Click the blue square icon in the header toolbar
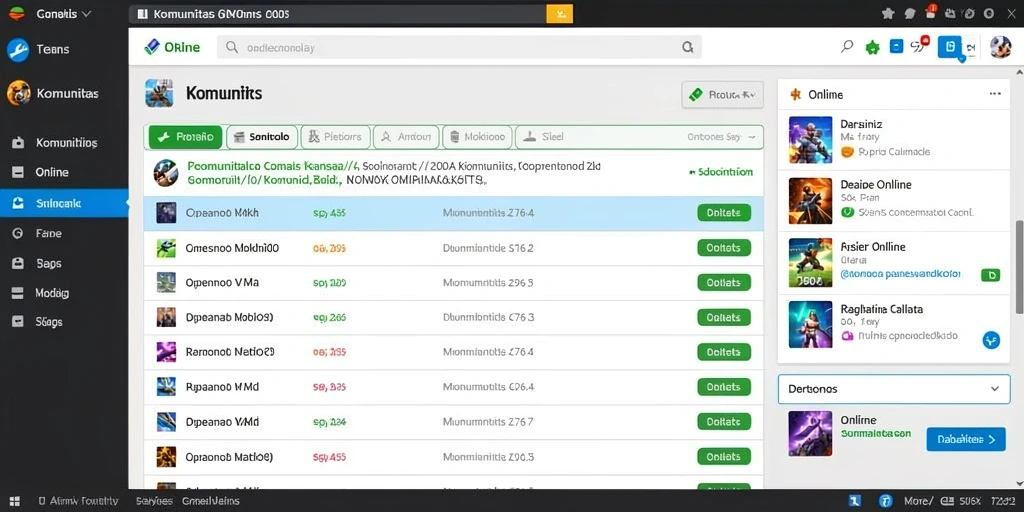The height and width of the screenshot is (512, 1024). pos(897,46)
